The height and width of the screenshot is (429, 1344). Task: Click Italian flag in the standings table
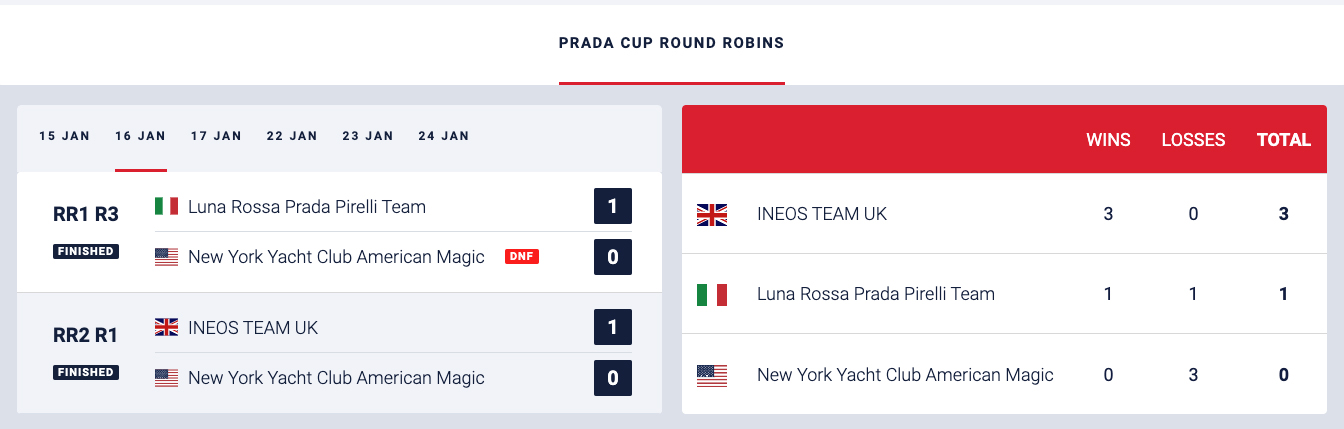(x=712, y=294)
